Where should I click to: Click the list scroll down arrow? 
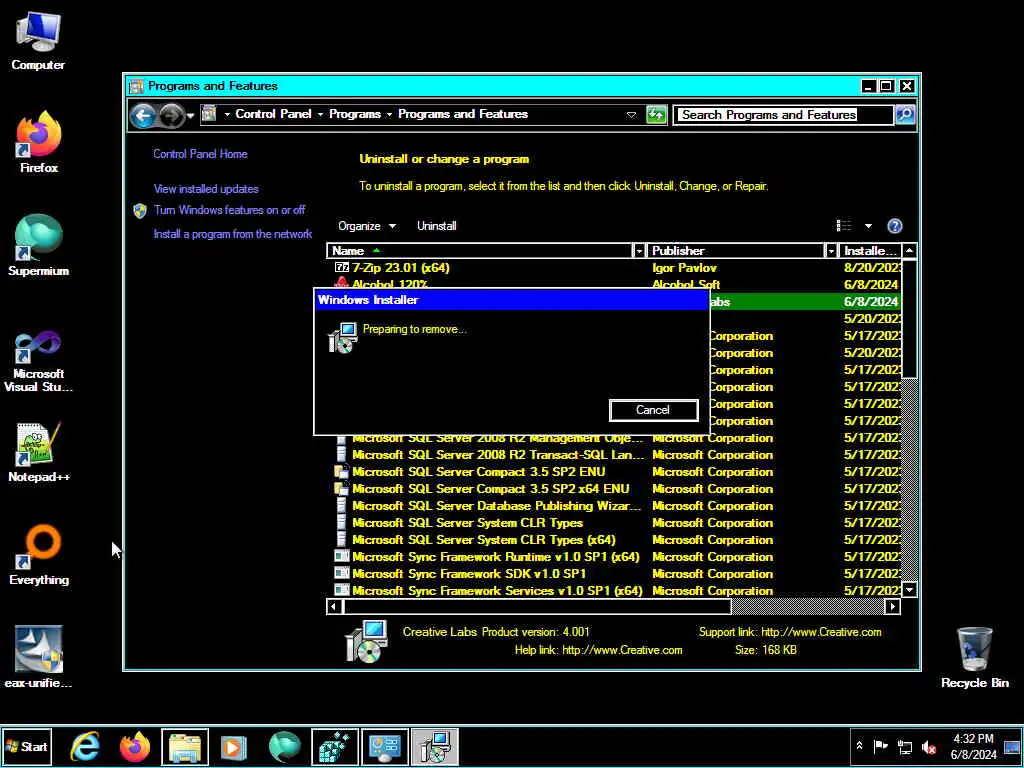tap(909, 590)
